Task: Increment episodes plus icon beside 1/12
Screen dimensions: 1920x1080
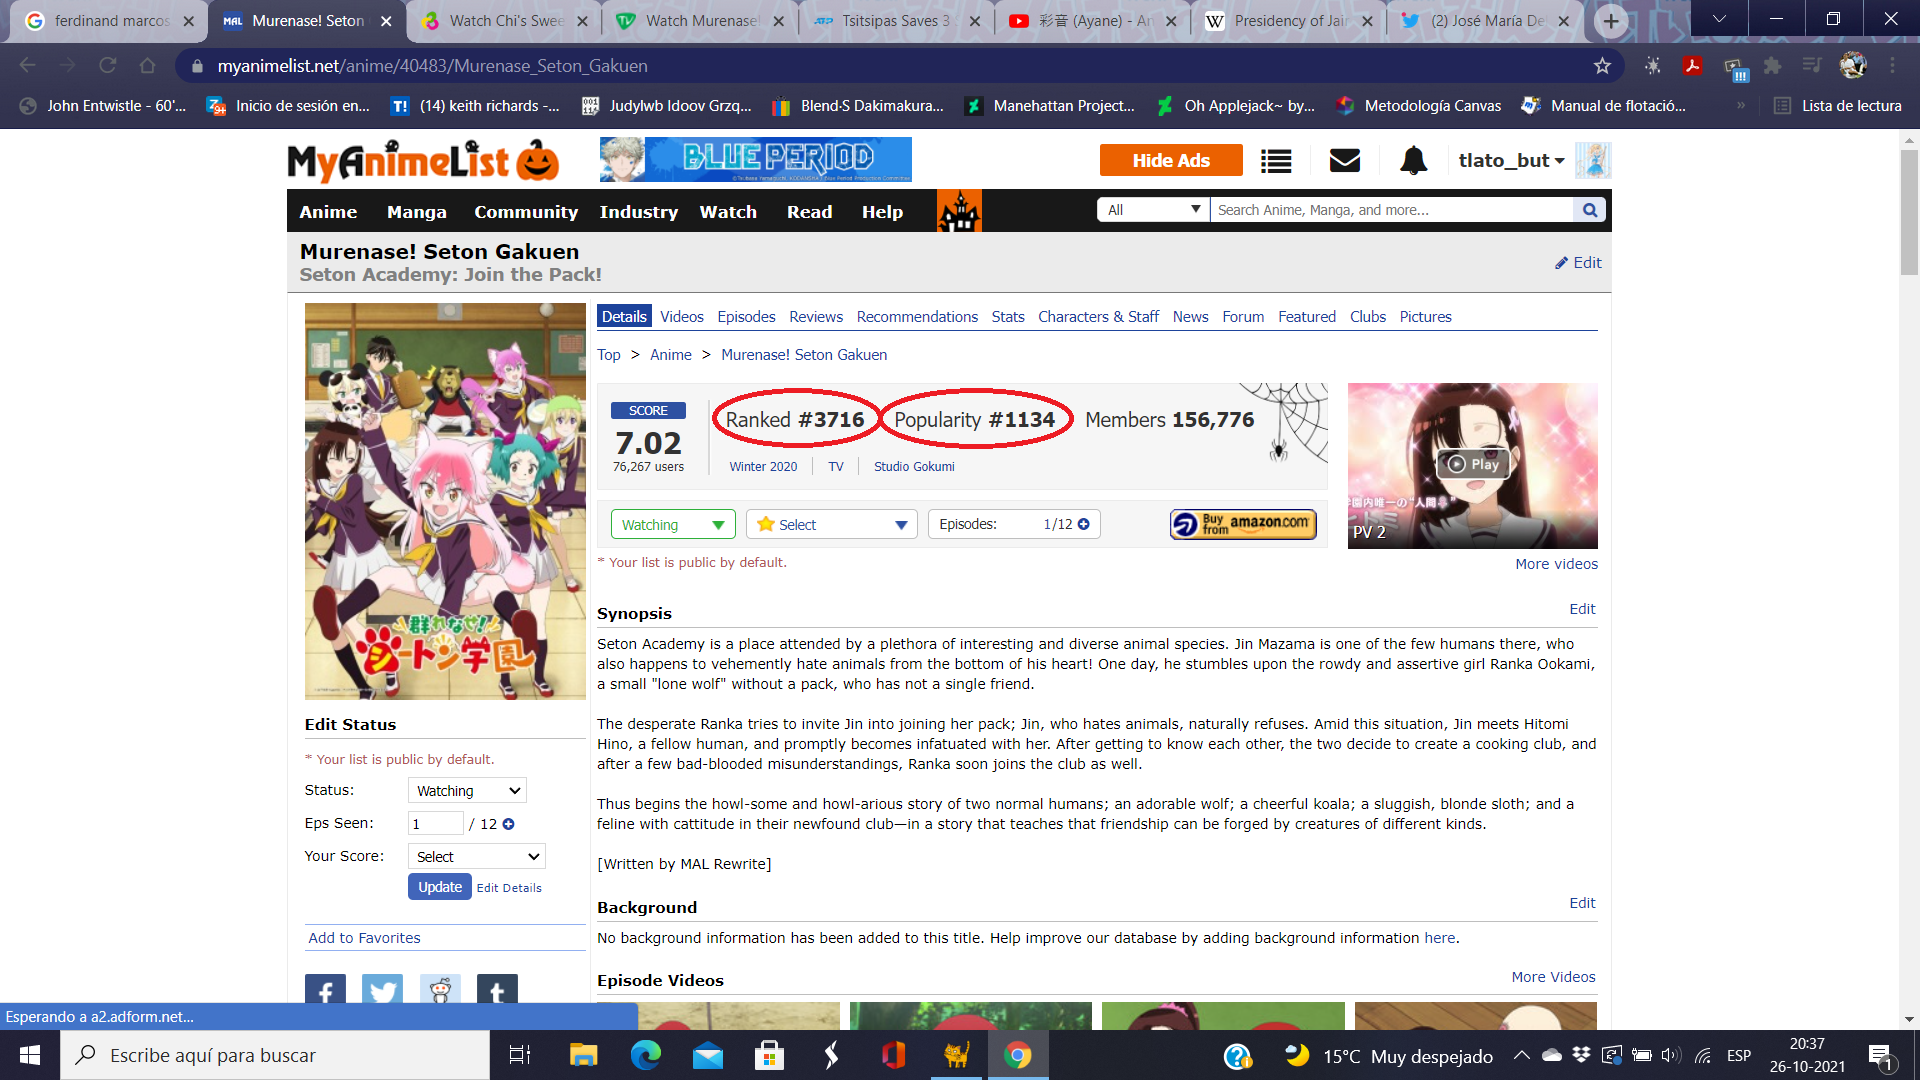Action: pyautogui.click(x=1084, y=524)
